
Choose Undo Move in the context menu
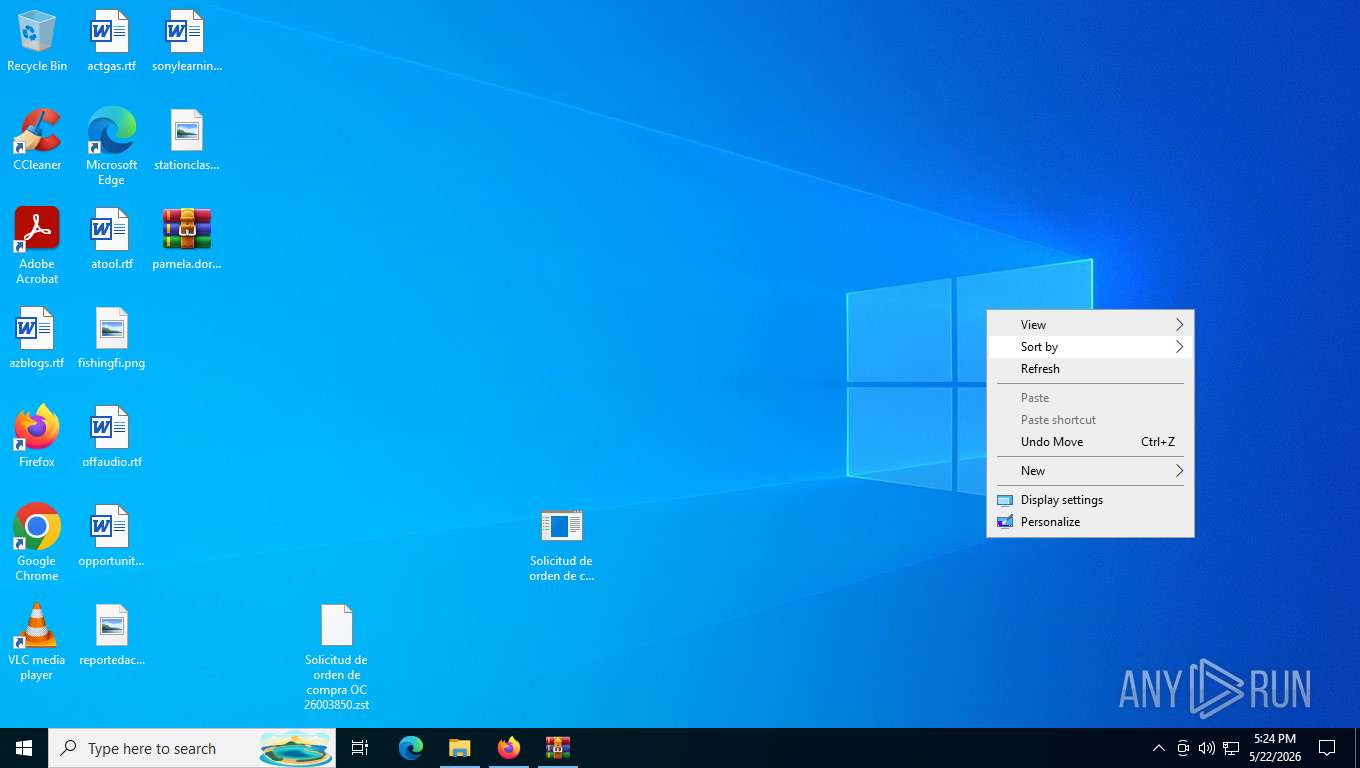(x=1090, y=441)
